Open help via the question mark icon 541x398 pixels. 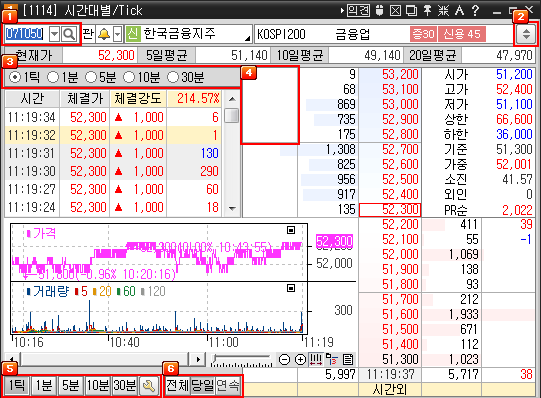[x=475, y=10]
